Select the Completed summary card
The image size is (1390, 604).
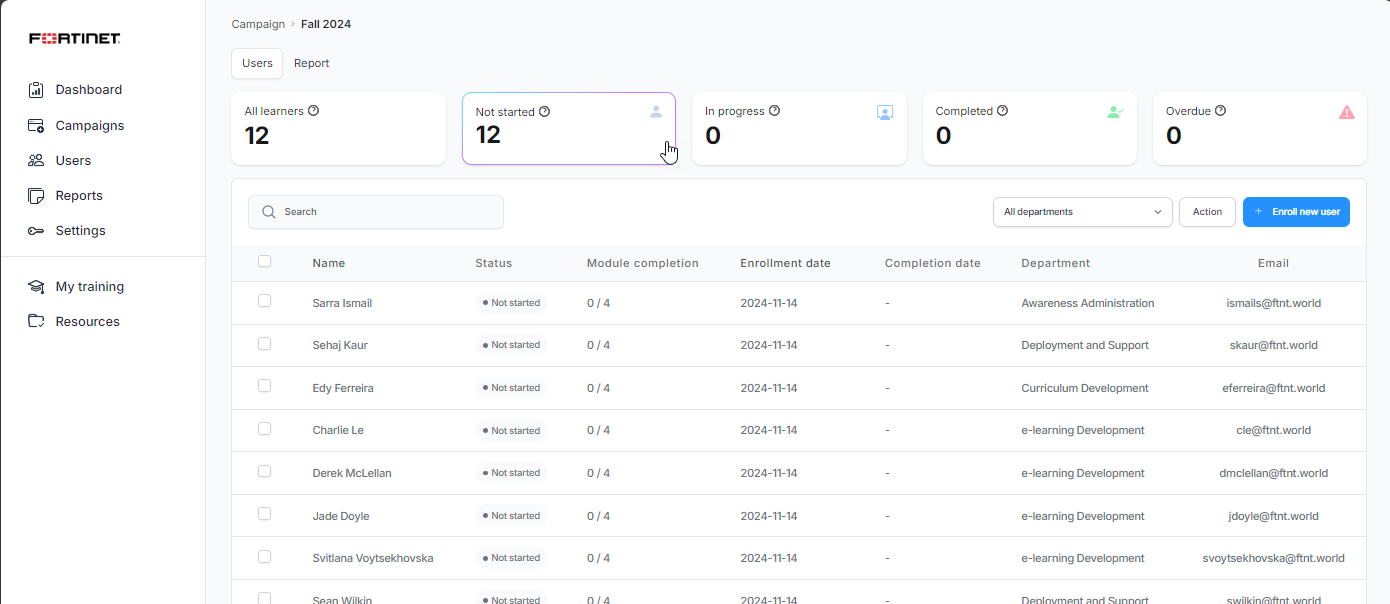[1029, 129]
